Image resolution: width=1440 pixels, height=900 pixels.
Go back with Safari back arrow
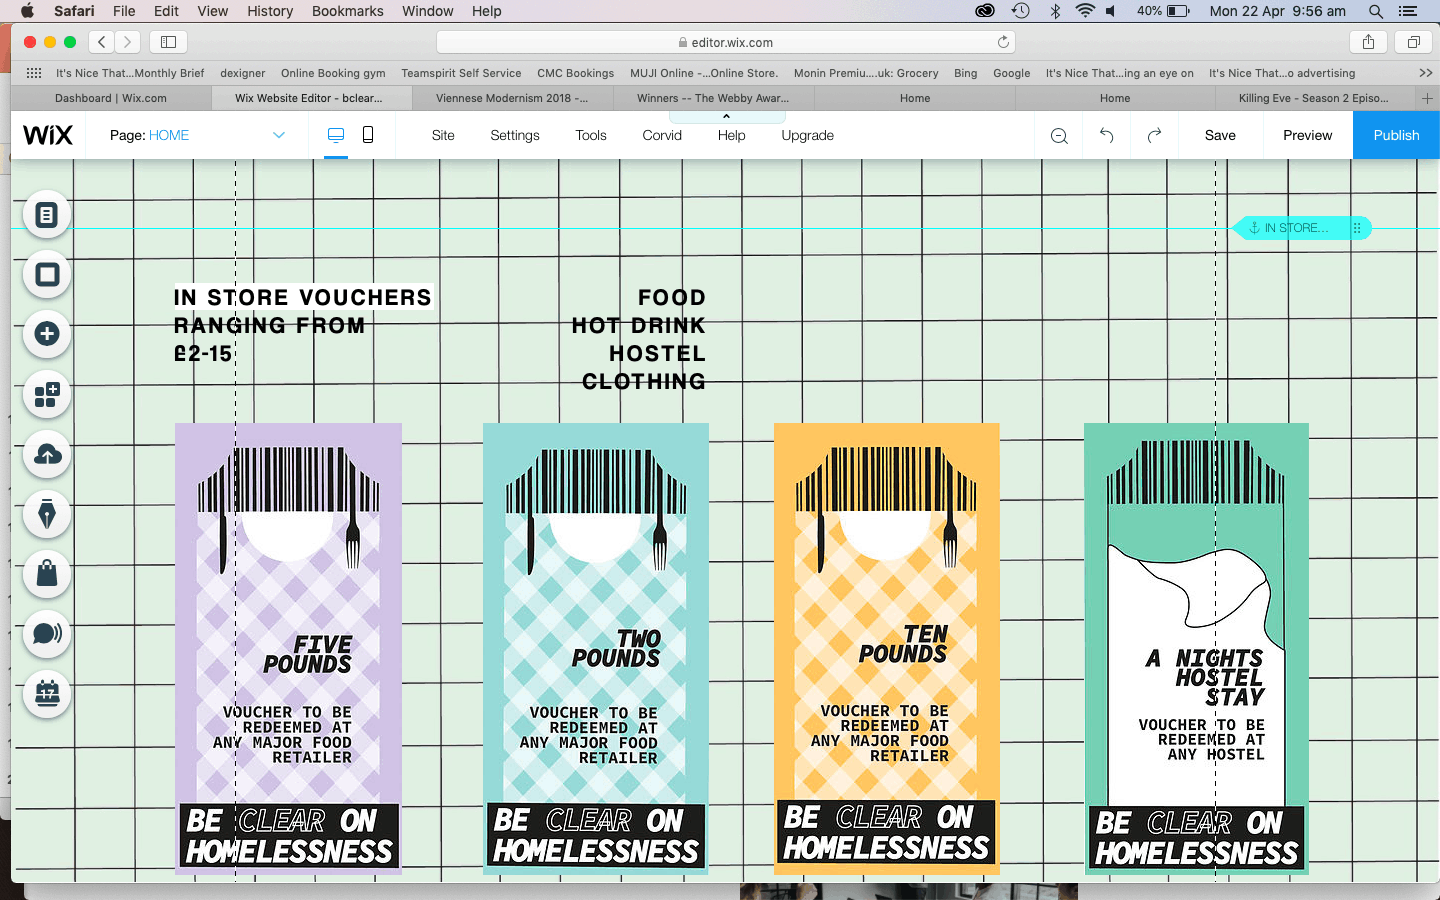(x=102, y=42)
